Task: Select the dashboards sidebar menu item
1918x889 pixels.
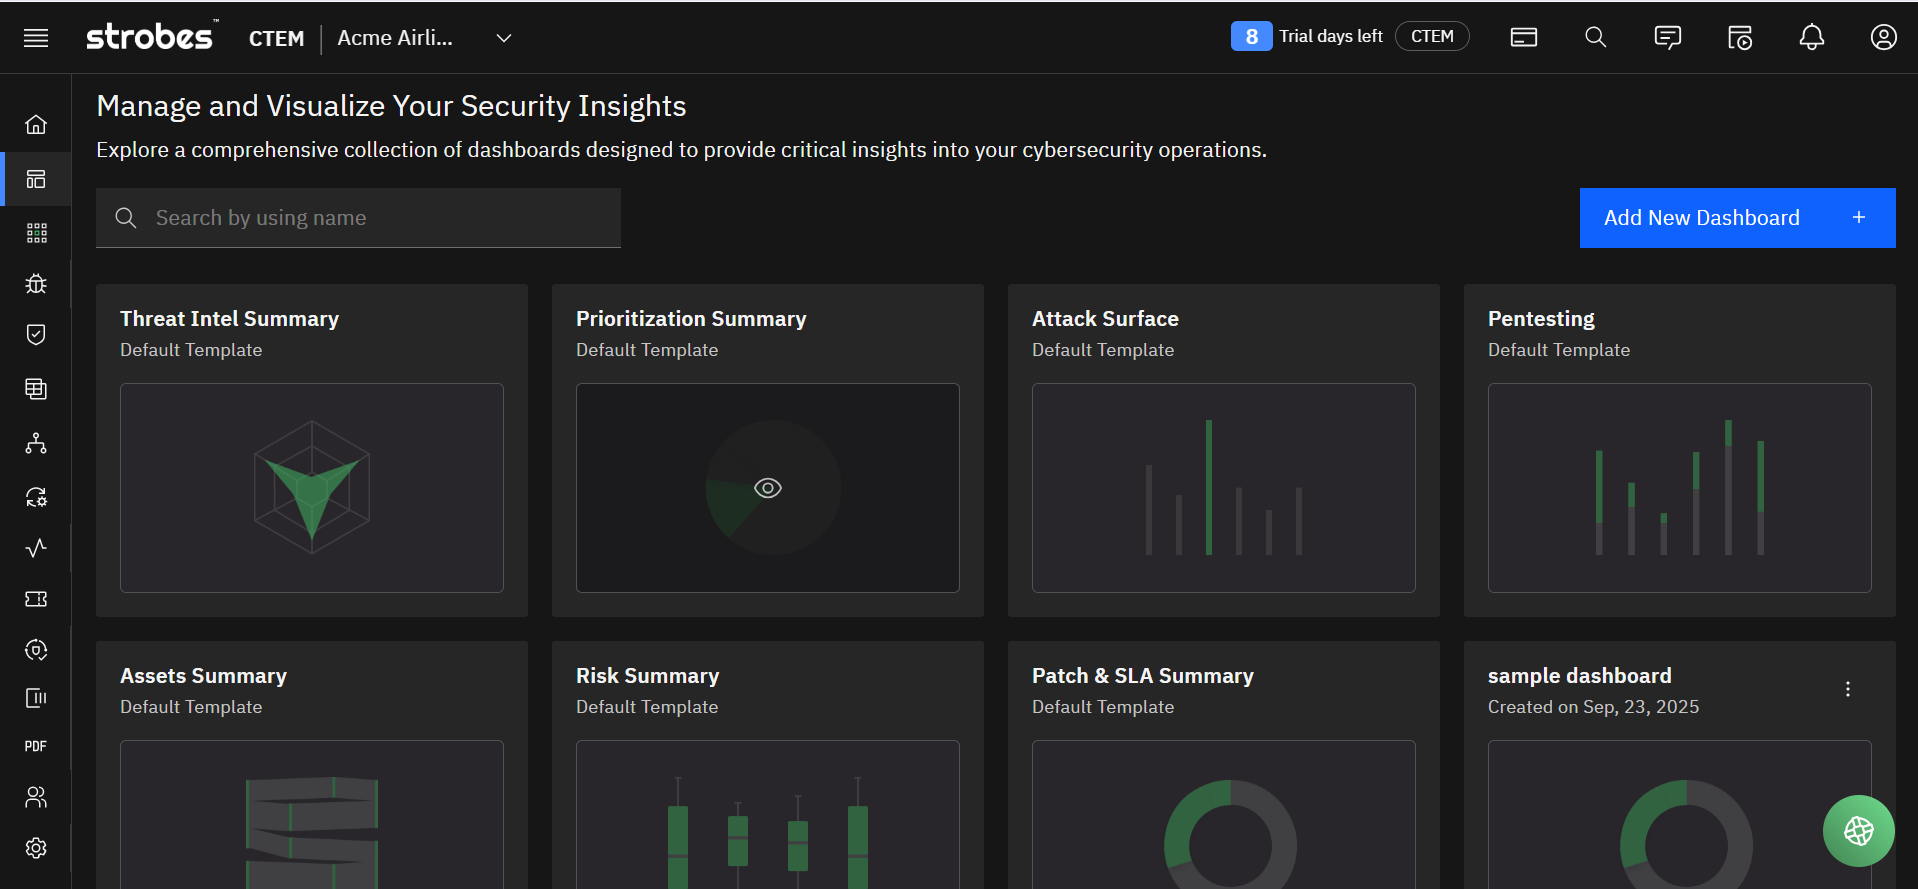Action: coord(36,179)
